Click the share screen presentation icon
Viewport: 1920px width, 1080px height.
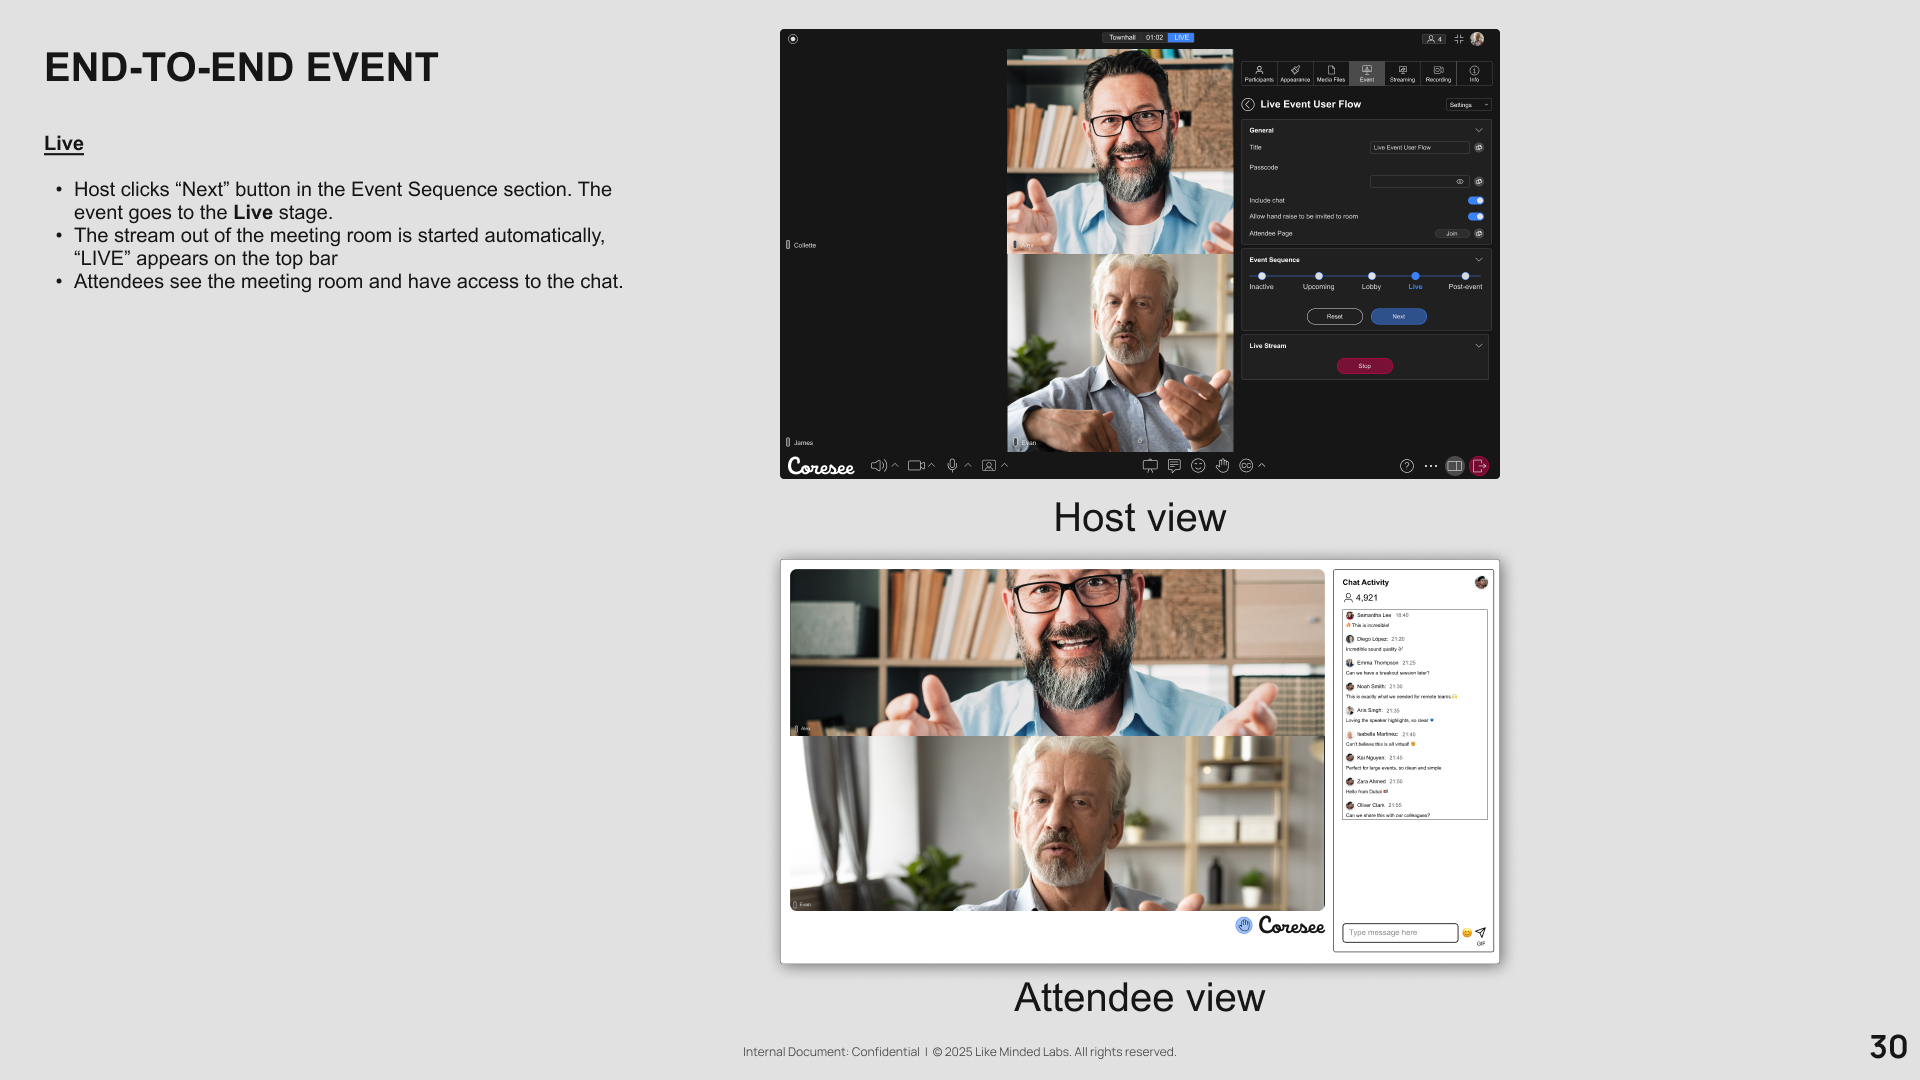1150,466
